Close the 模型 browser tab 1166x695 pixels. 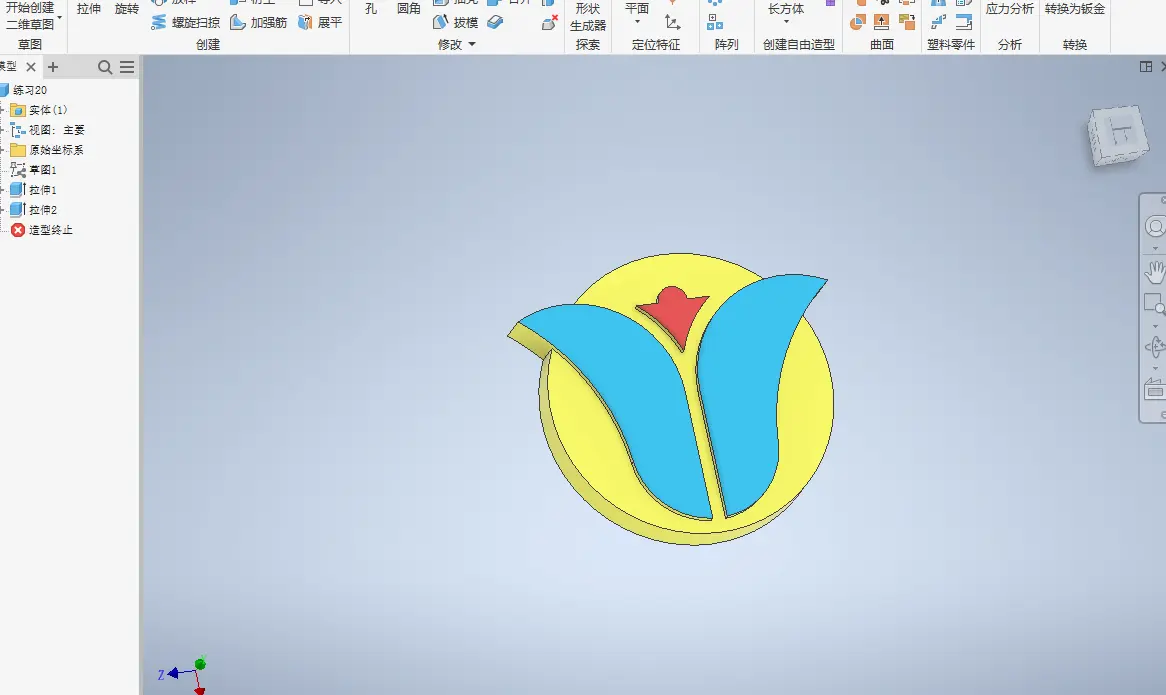tap(31, 67)
